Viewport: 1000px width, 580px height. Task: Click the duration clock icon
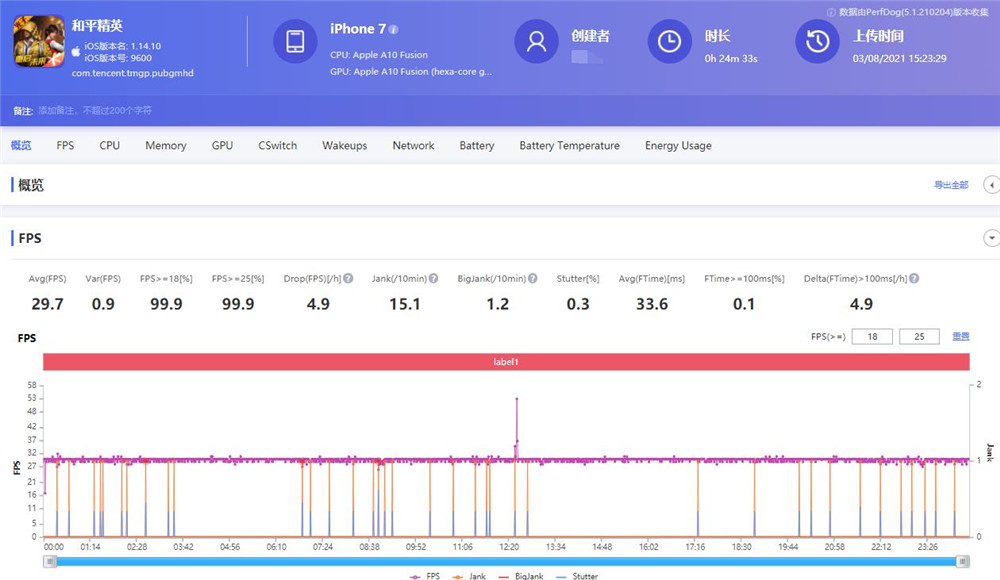point(670,42)
